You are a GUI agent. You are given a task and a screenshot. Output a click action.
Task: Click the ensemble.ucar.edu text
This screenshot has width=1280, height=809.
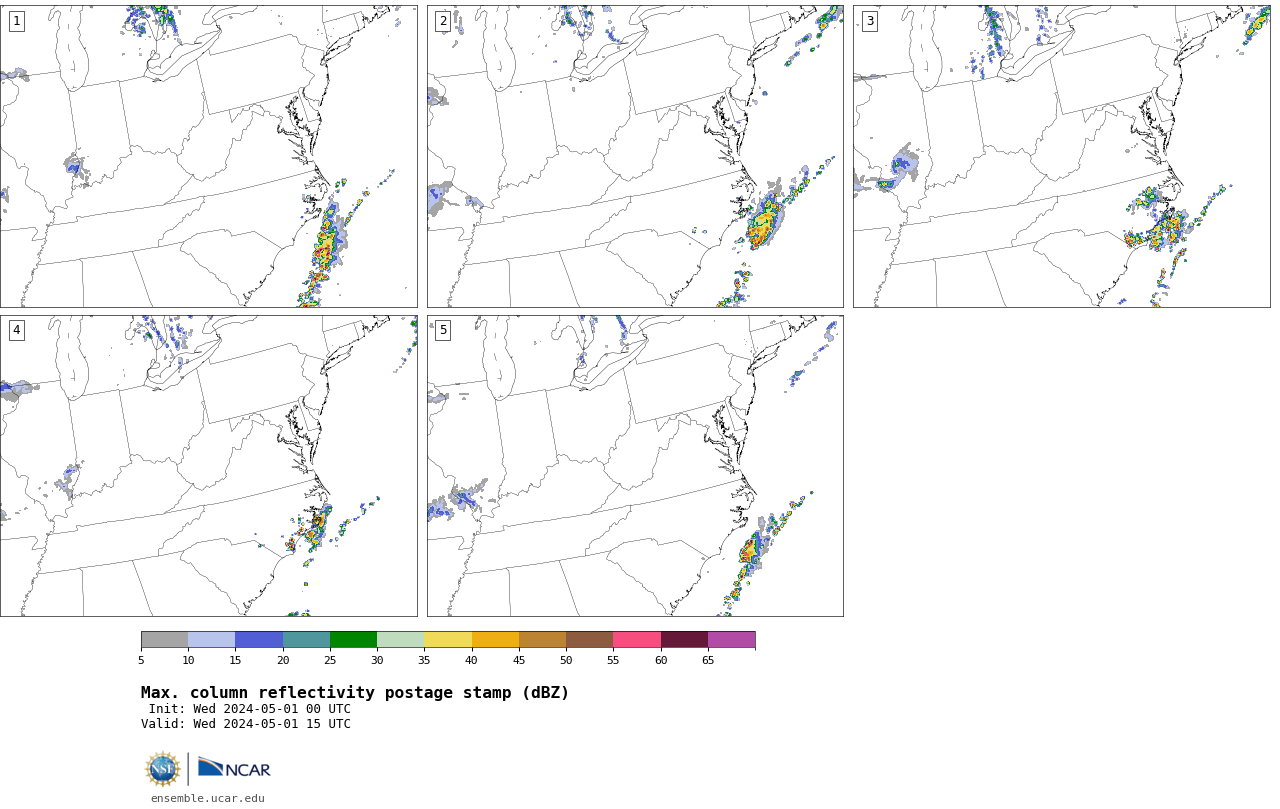pyautogui.click(x=208, y=798)
